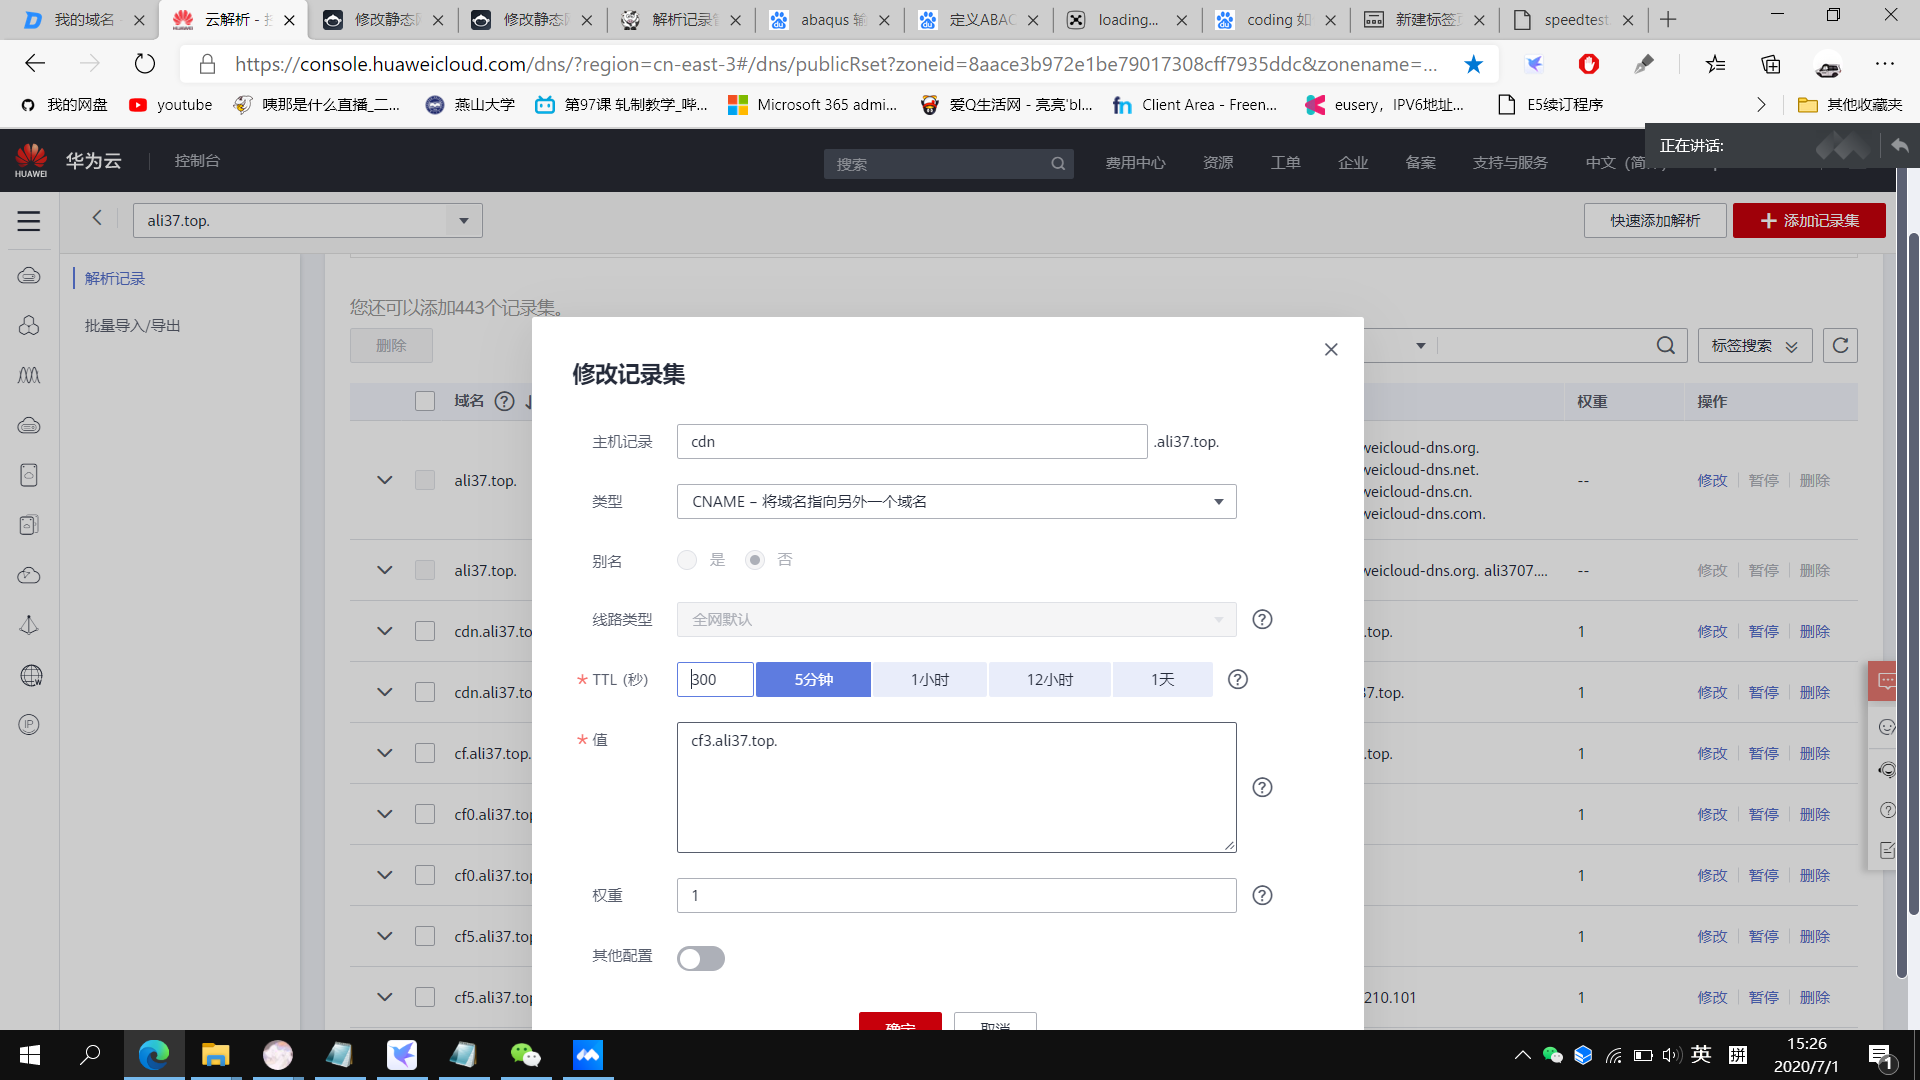1920x1080 pixels.
Task: Open WeChat from the Windows taskbar
Action: coord(525,1055)
